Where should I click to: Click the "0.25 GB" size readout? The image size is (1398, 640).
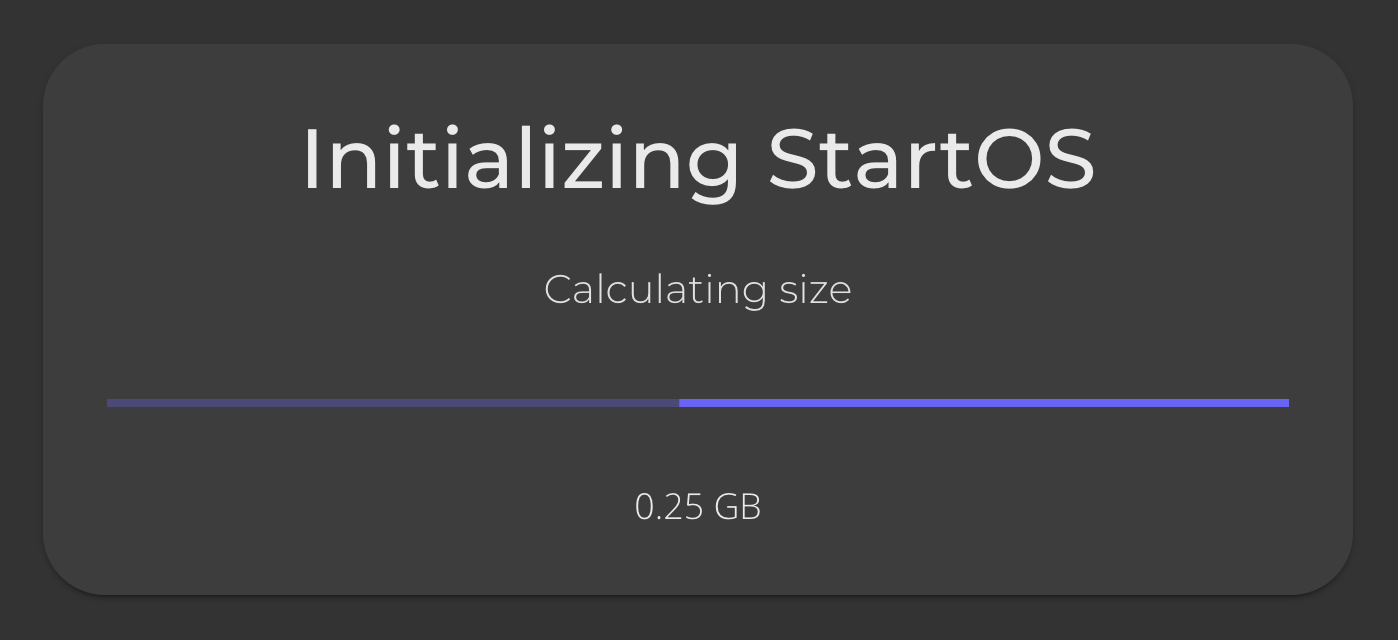[698, 507]
